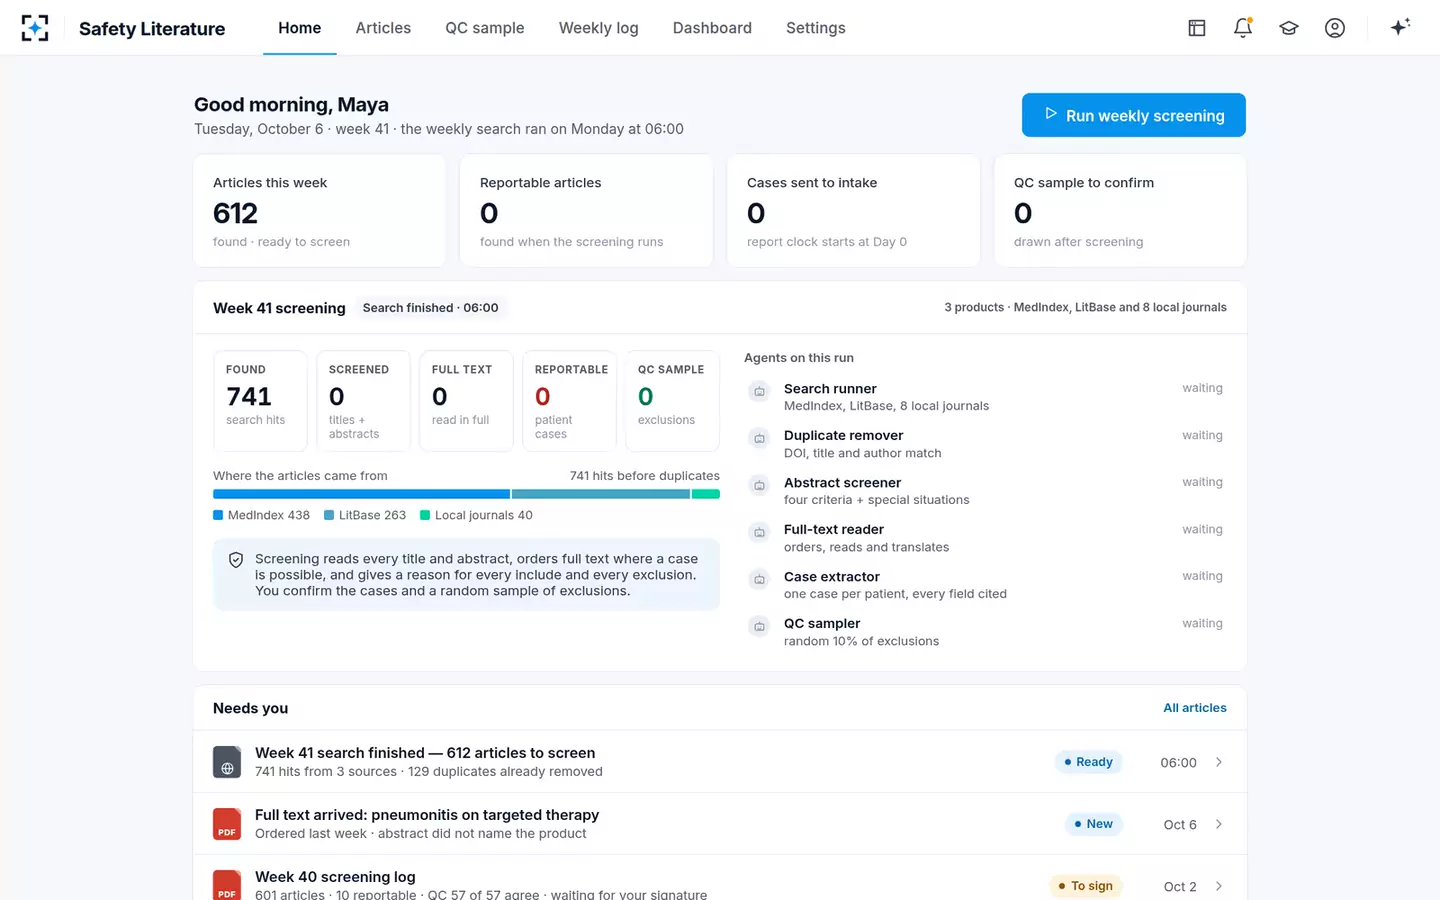1440x900 pixels.
Task: Expand the Week 41 search finished row chevron
Action: [x=1219, y=762]
